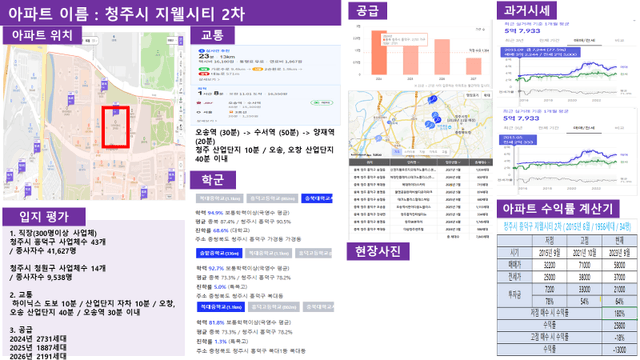Click the topmost blue cluster marker on supply map
Image resolution: width=640 pixels, height=360 pixels.
(432, 98)
